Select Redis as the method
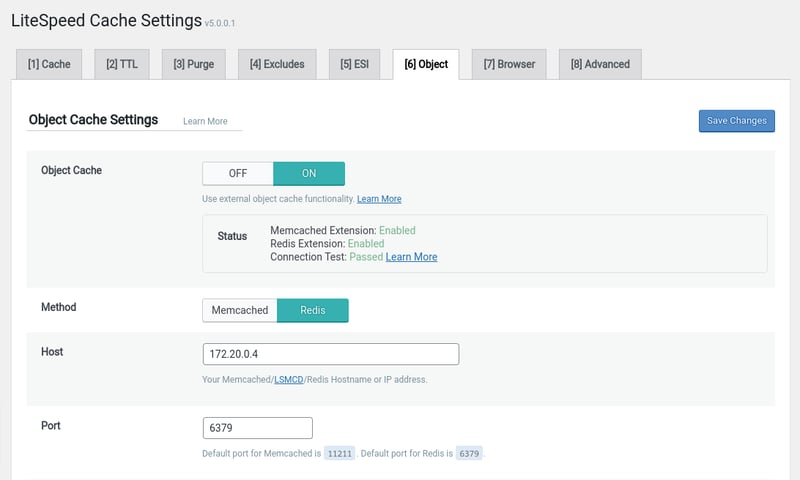Image resolution: width=800 pixels, height=480 pixels. coord(312,310)
